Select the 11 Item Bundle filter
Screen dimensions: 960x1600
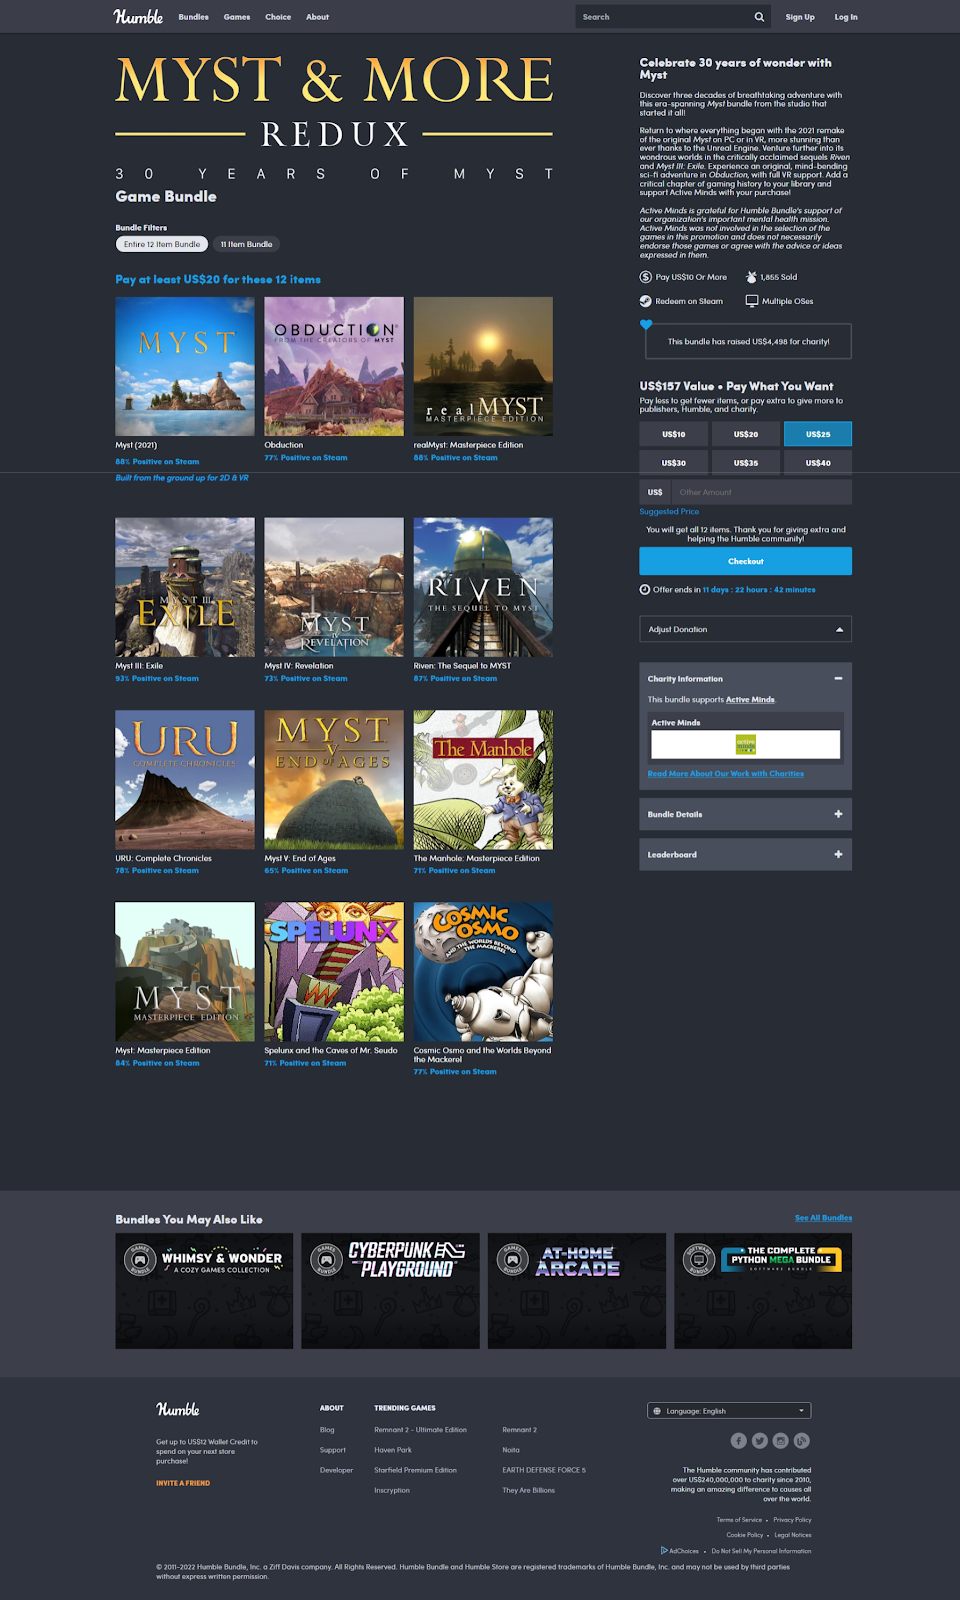pyautogui.click(x=247, y=244)
